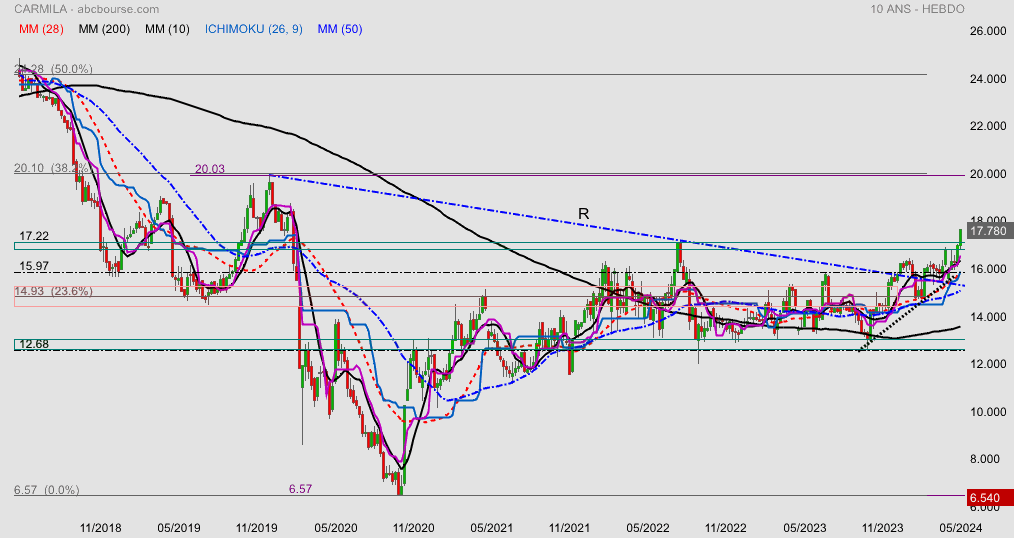Click the 16.000 price axis value
Image resolution: width=1014 pixels, height=538 pixels.
tap(988, 269)
